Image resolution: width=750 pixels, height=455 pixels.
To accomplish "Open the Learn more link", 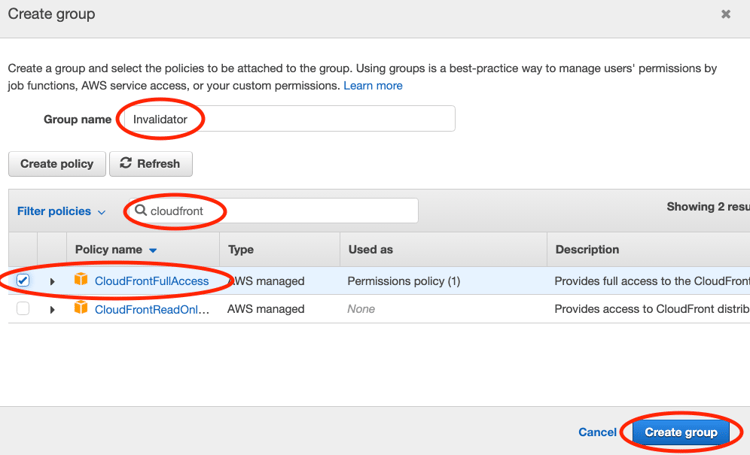I will [373, 86].
